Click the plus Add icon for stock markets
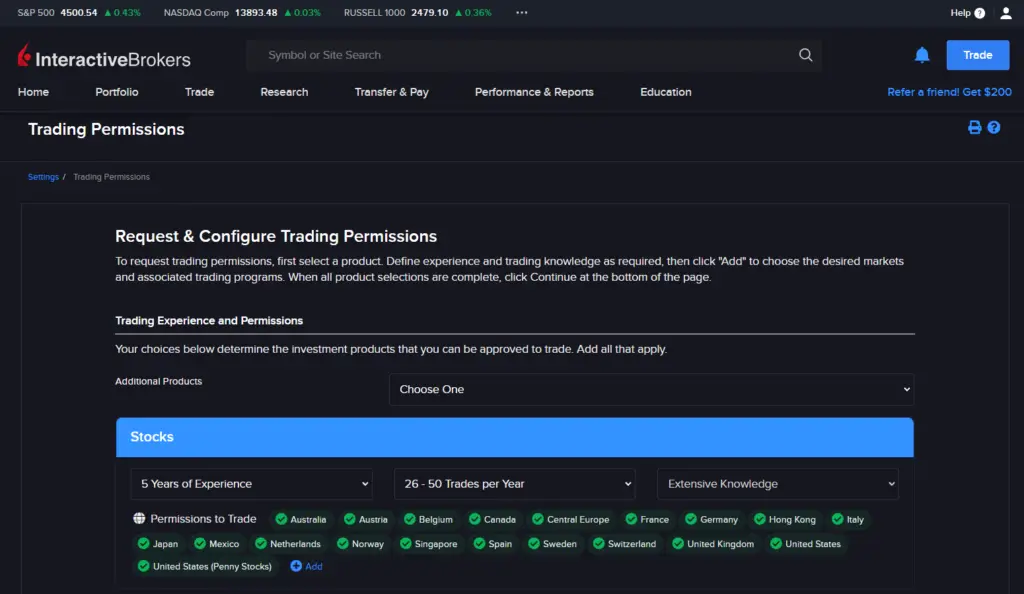The image size is (1024, 594). pyautogui.click(x=296, y=566)
